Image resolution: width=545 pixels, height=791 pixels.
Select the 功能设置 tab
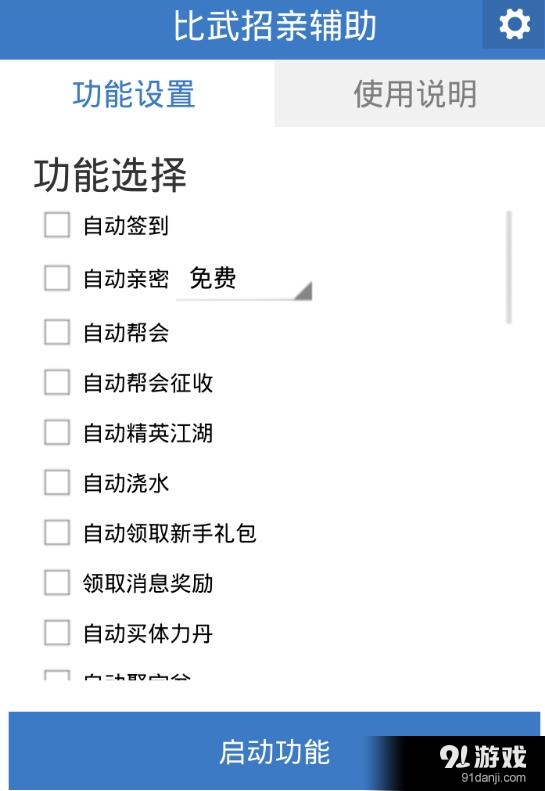coord(134,94)
